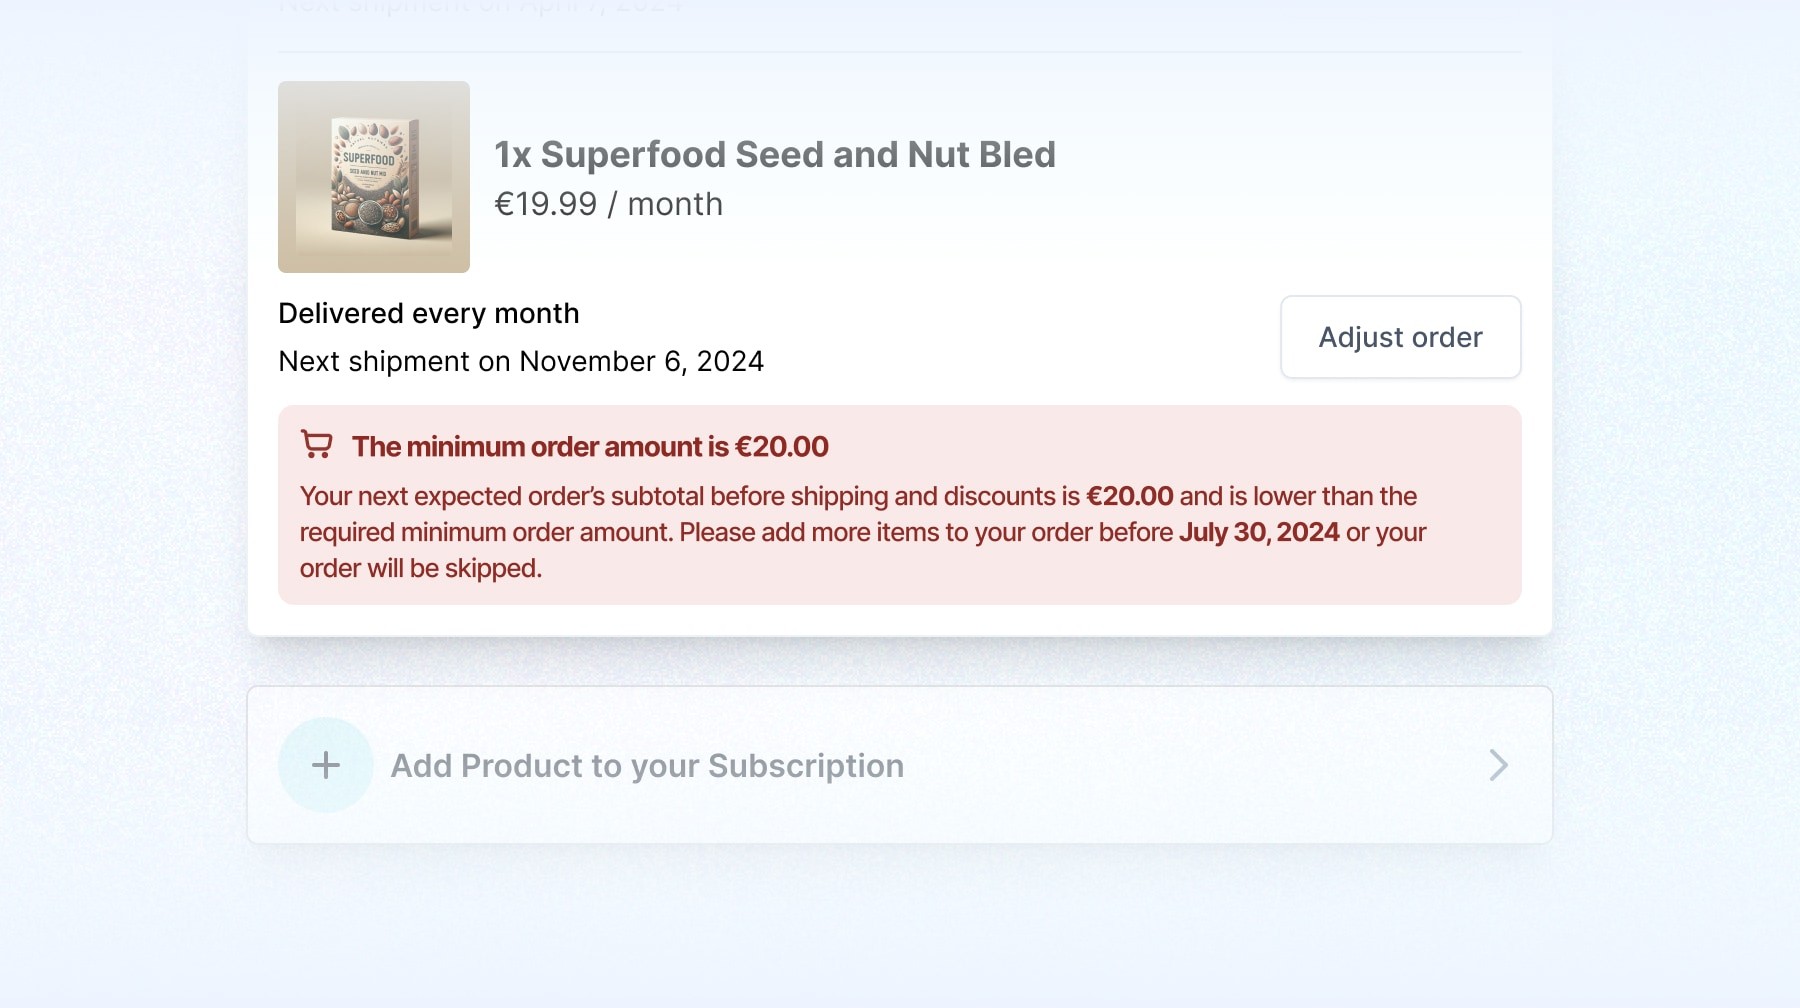This screenshot has height=1008, width=1800.
Task: Click the faded previous shipment text at top
Action: pyautogui.click(x=480, y=8)
